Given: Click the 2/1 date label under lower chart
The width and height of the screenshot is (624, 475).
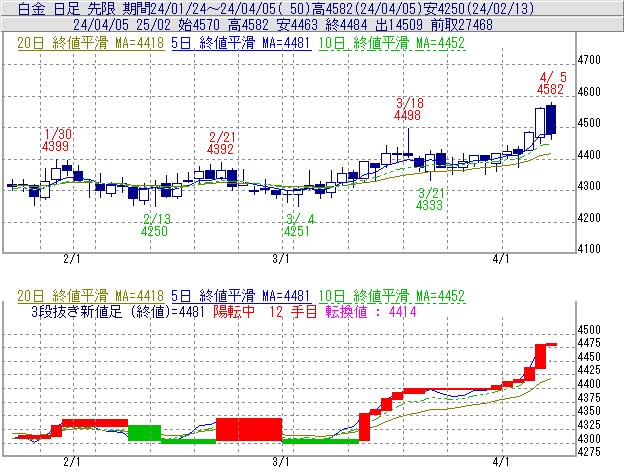Looking at the screenshot, I should click(x=72, y=462).
